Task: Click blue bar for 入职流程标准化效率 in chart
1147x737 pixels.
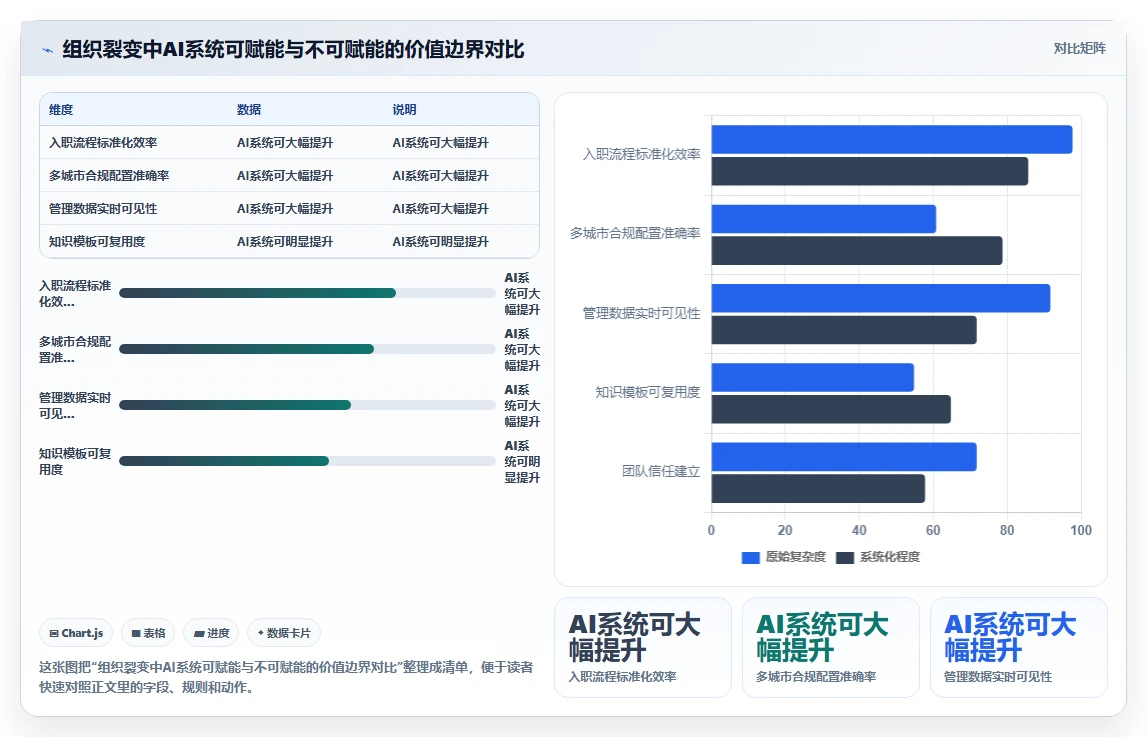Action: pyautogui.click(x=892, y=140)
